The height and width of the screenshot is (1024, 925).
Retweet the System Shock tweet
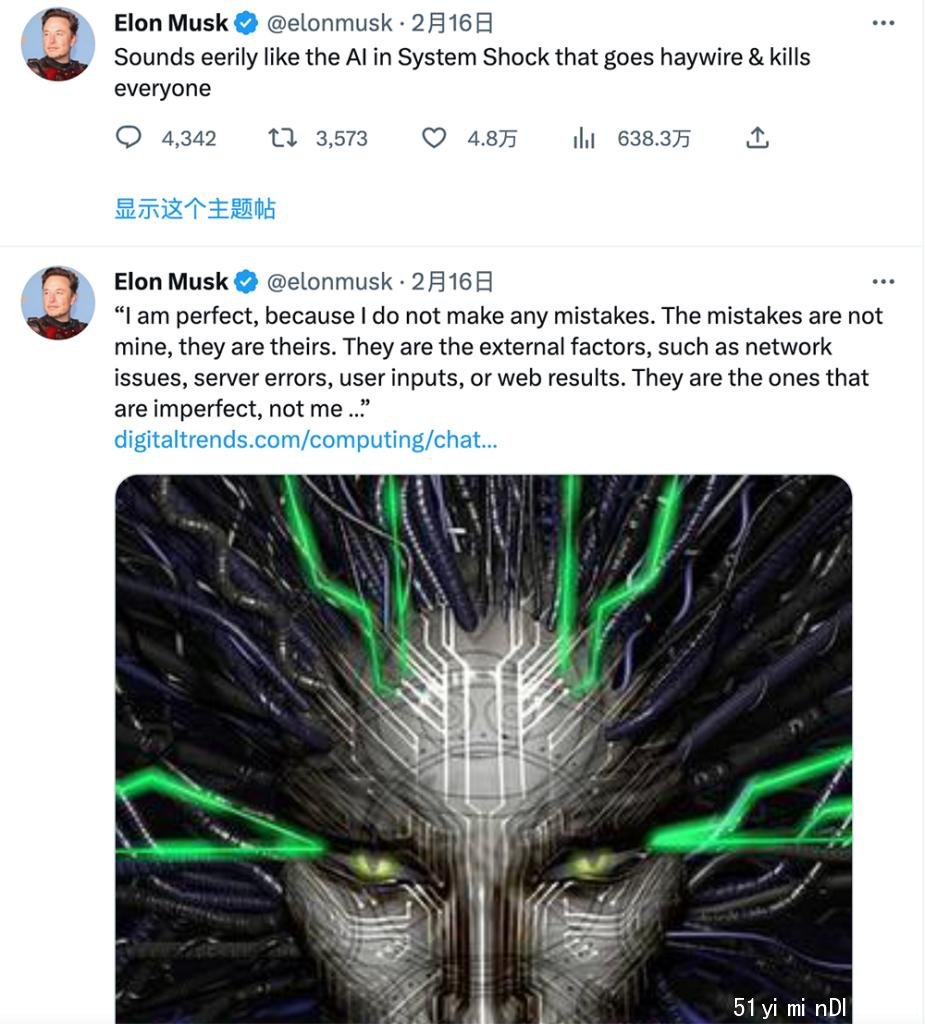[282, 138]
